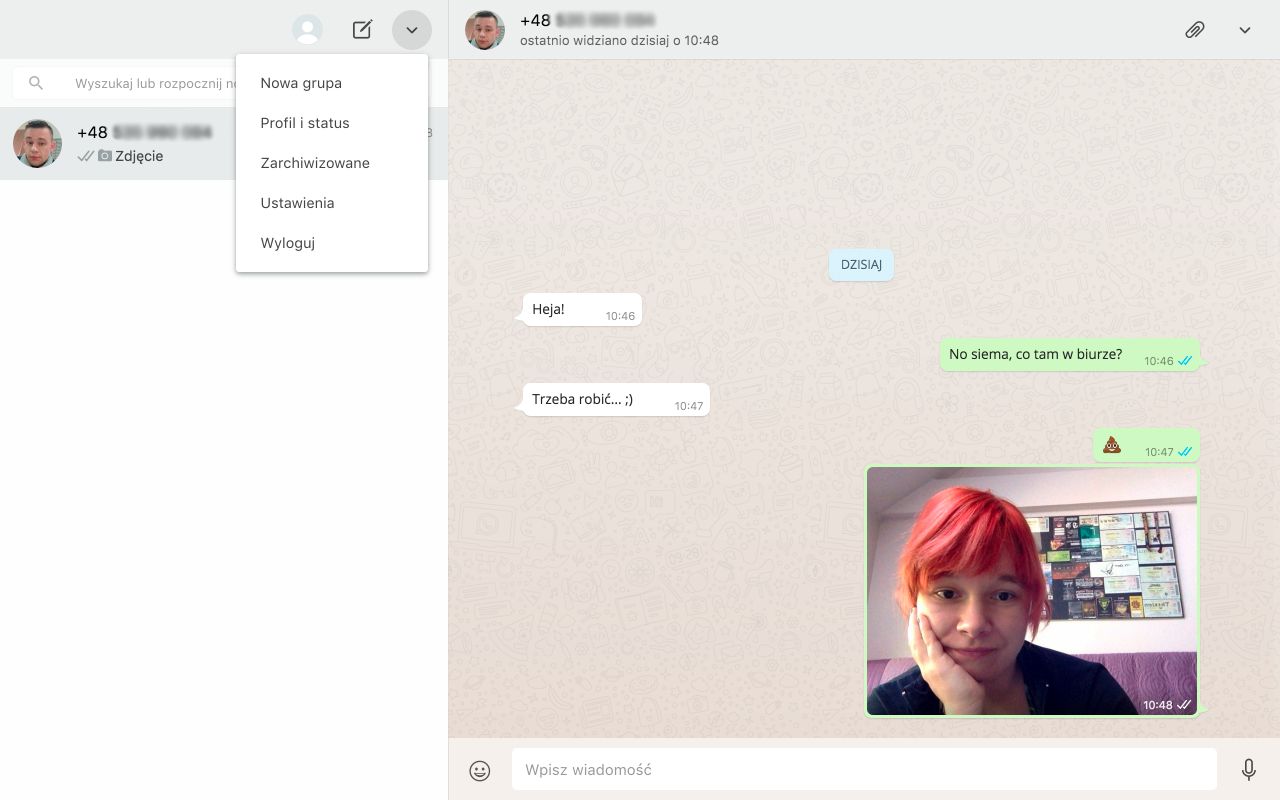Select Wyloguj to log out
Image resolution: width=1280 pixels, height=800 pixels.
point(332,243)
